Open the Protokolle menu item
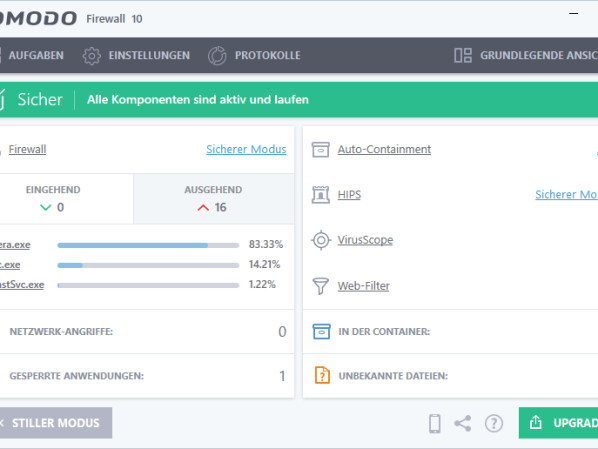This screenshot has width=598, height=449. click(x=268, y=56)
